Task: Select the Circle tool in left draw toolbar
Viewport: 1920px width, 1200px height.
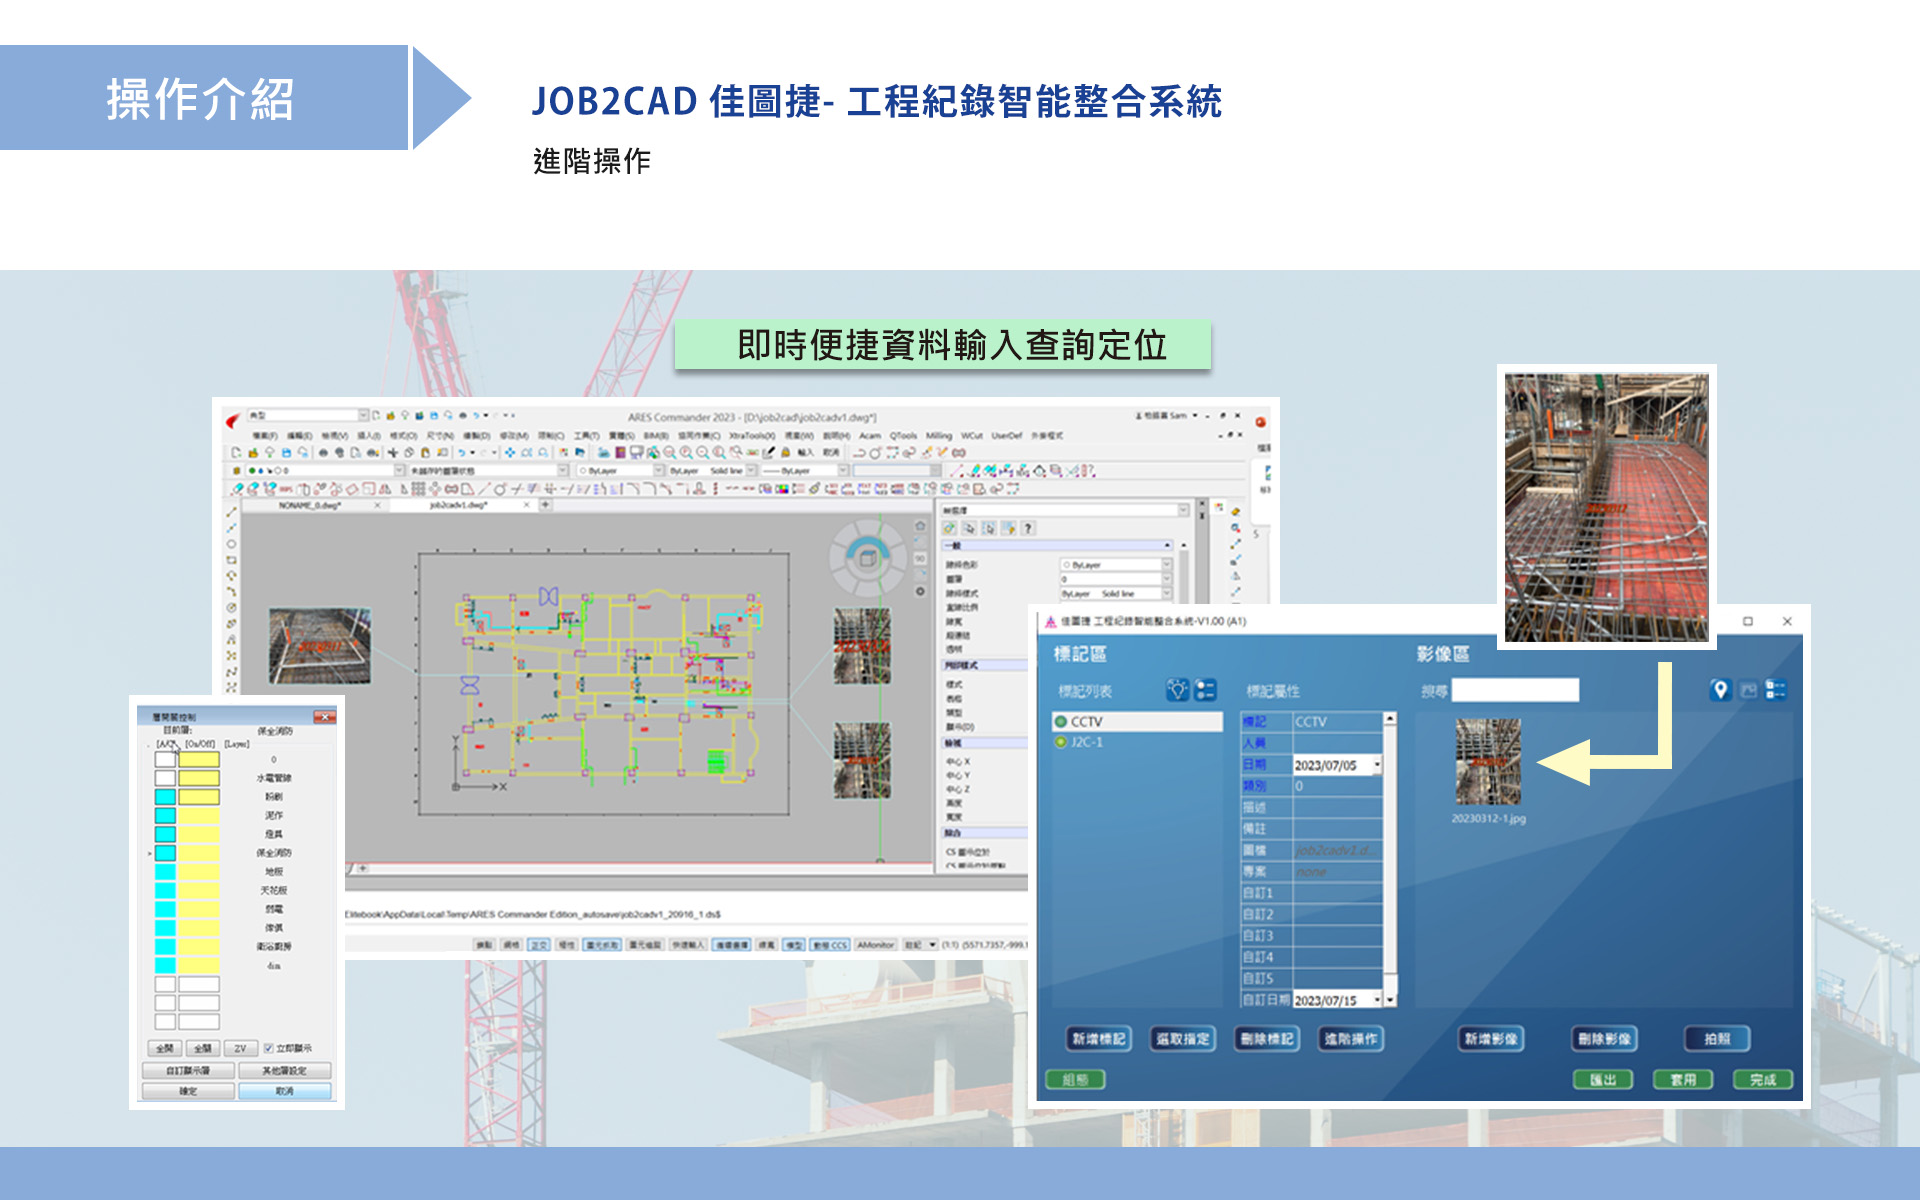Action: tap(231, 544)
